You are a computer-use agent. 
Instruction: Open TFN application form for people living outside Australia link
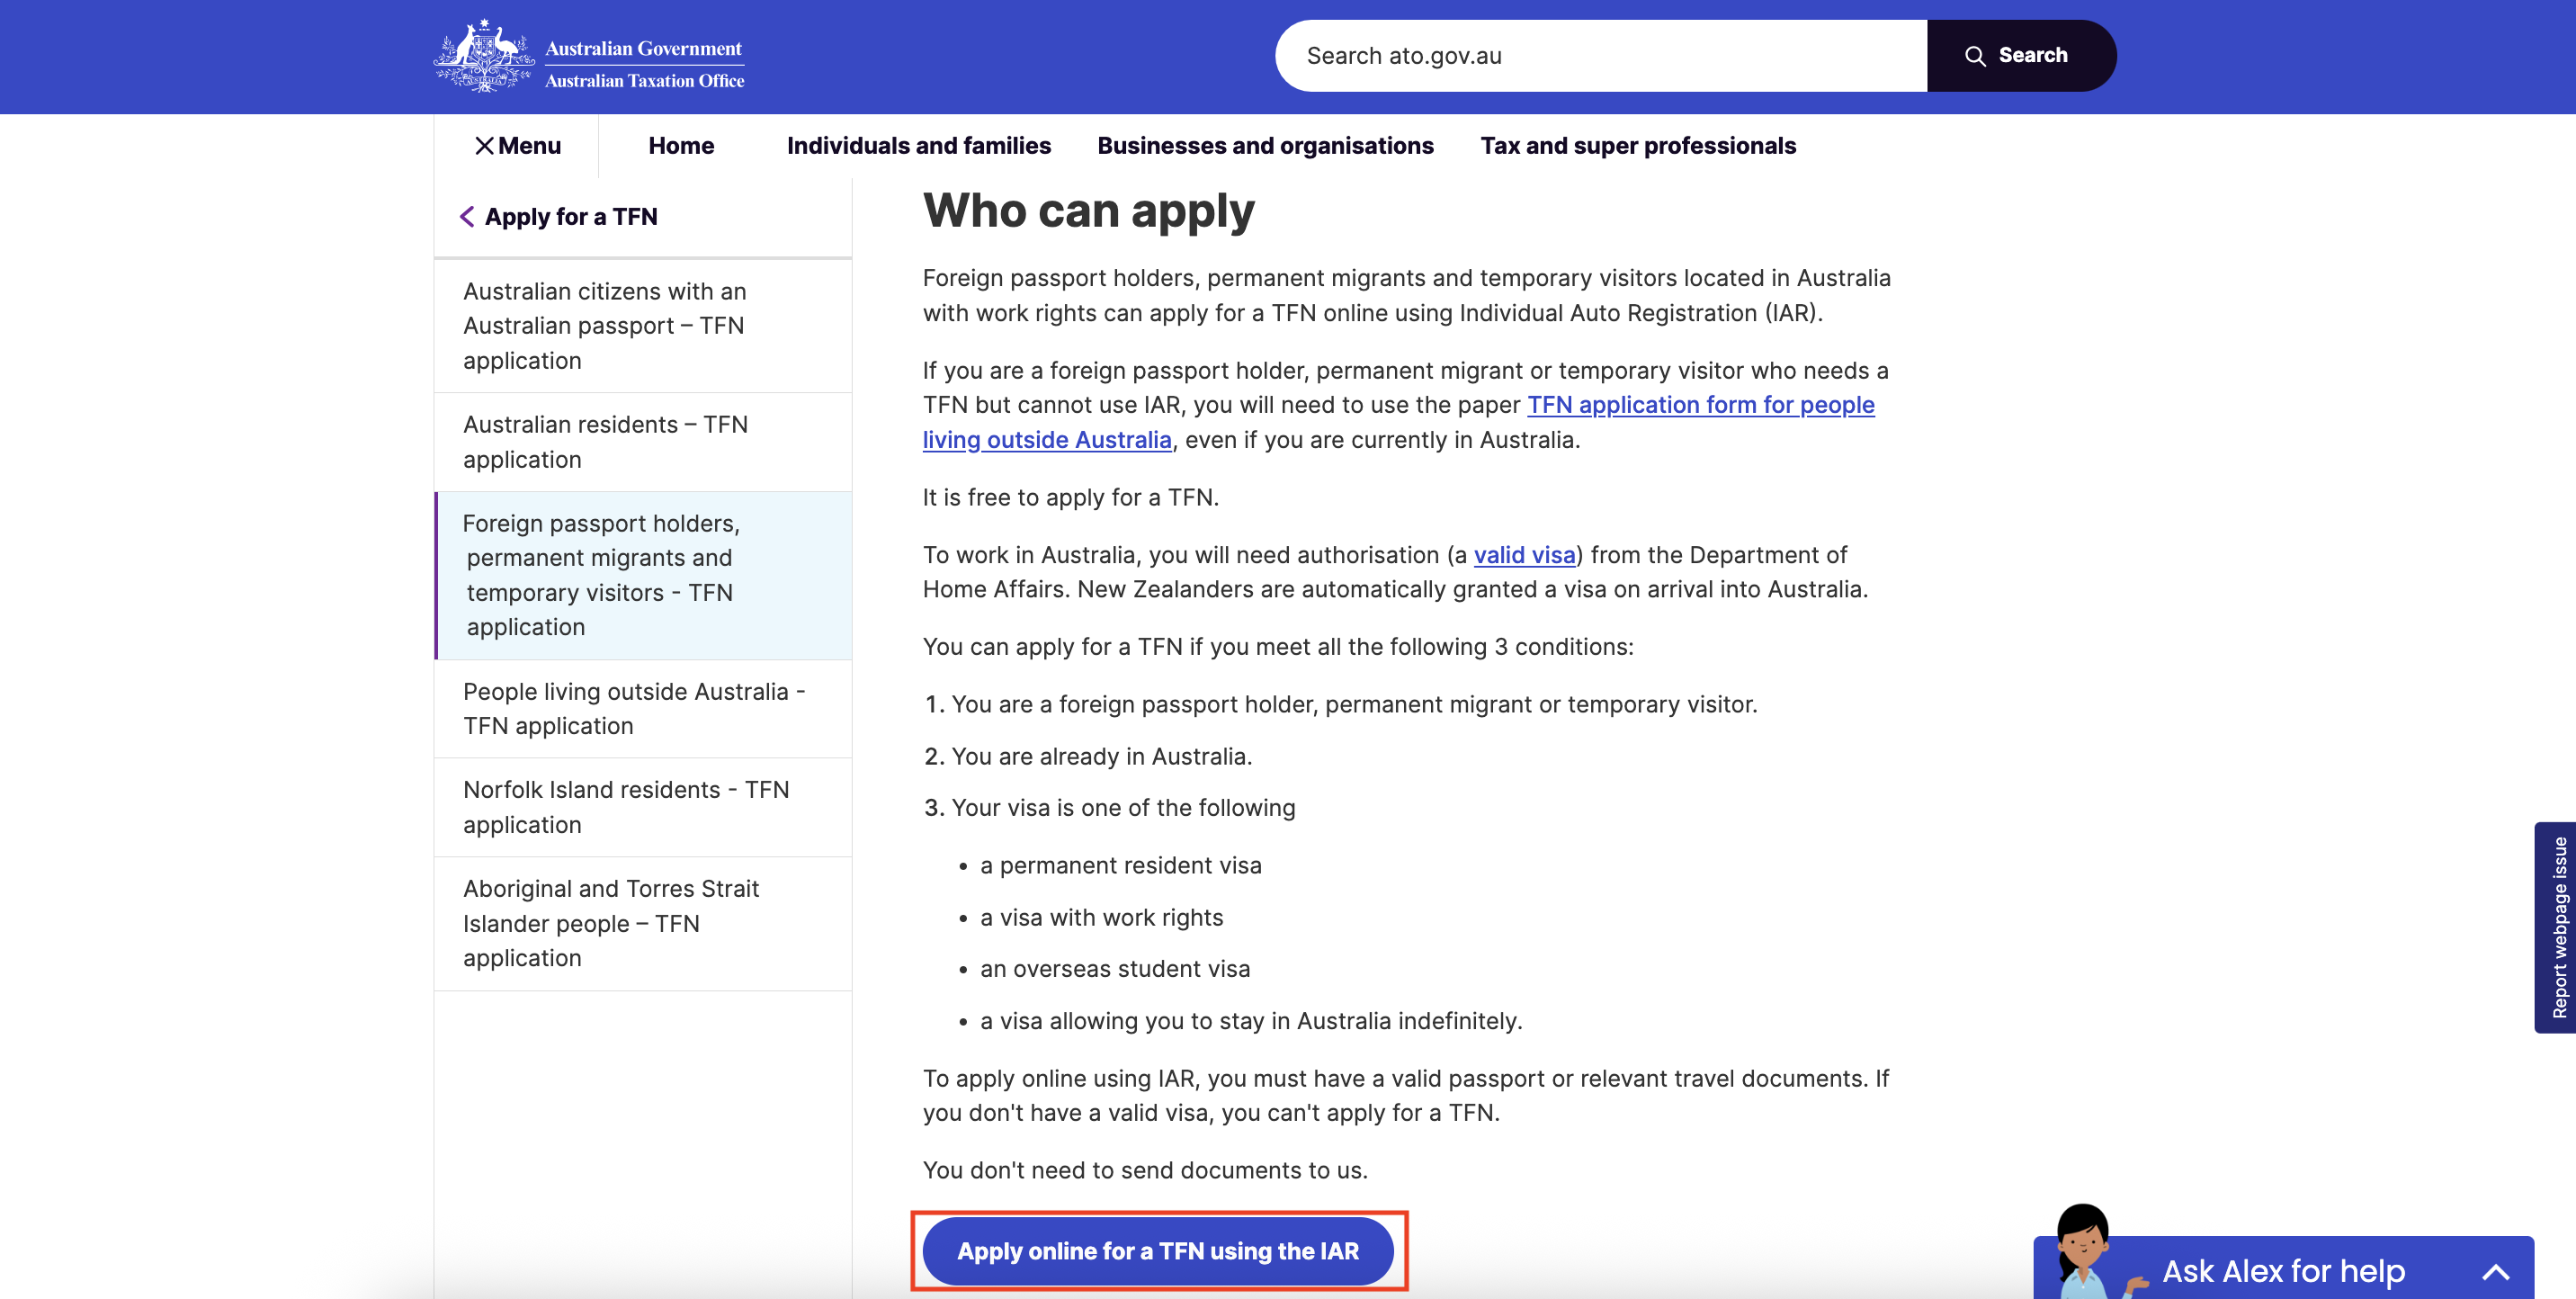click(1699, 405)
